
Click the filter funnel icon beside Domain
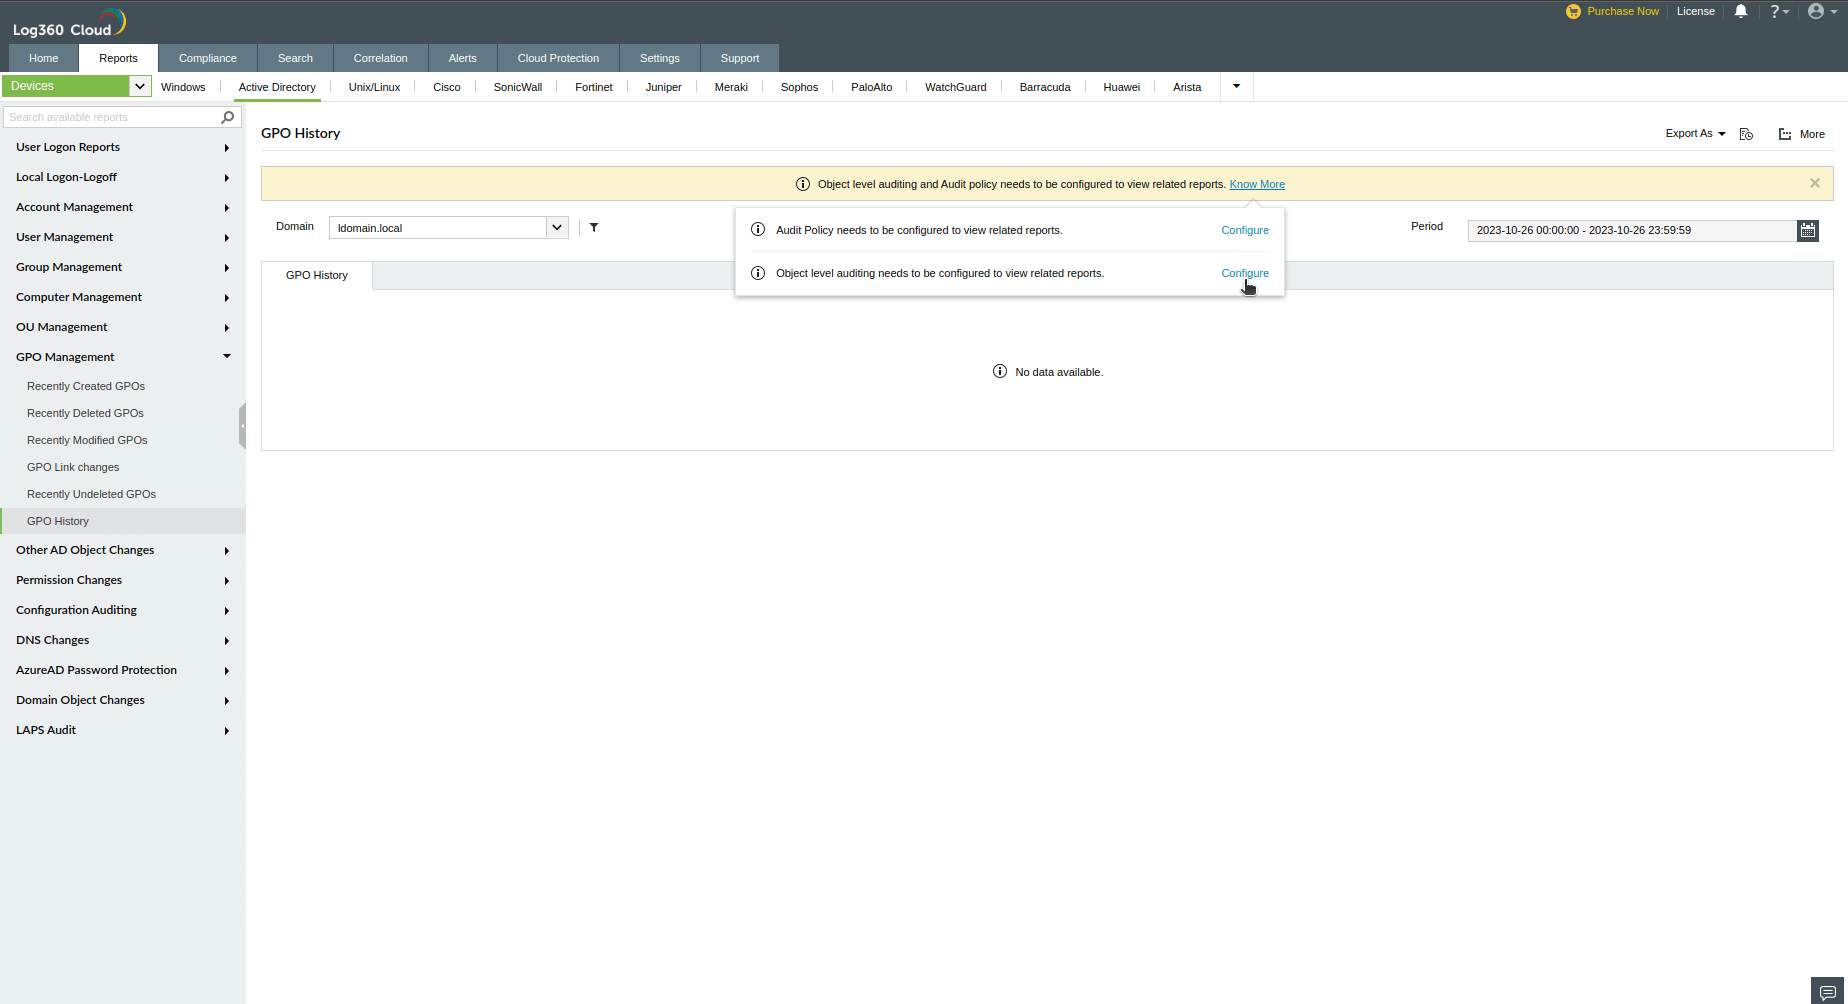pyautogui.click(x=594, y=227)
